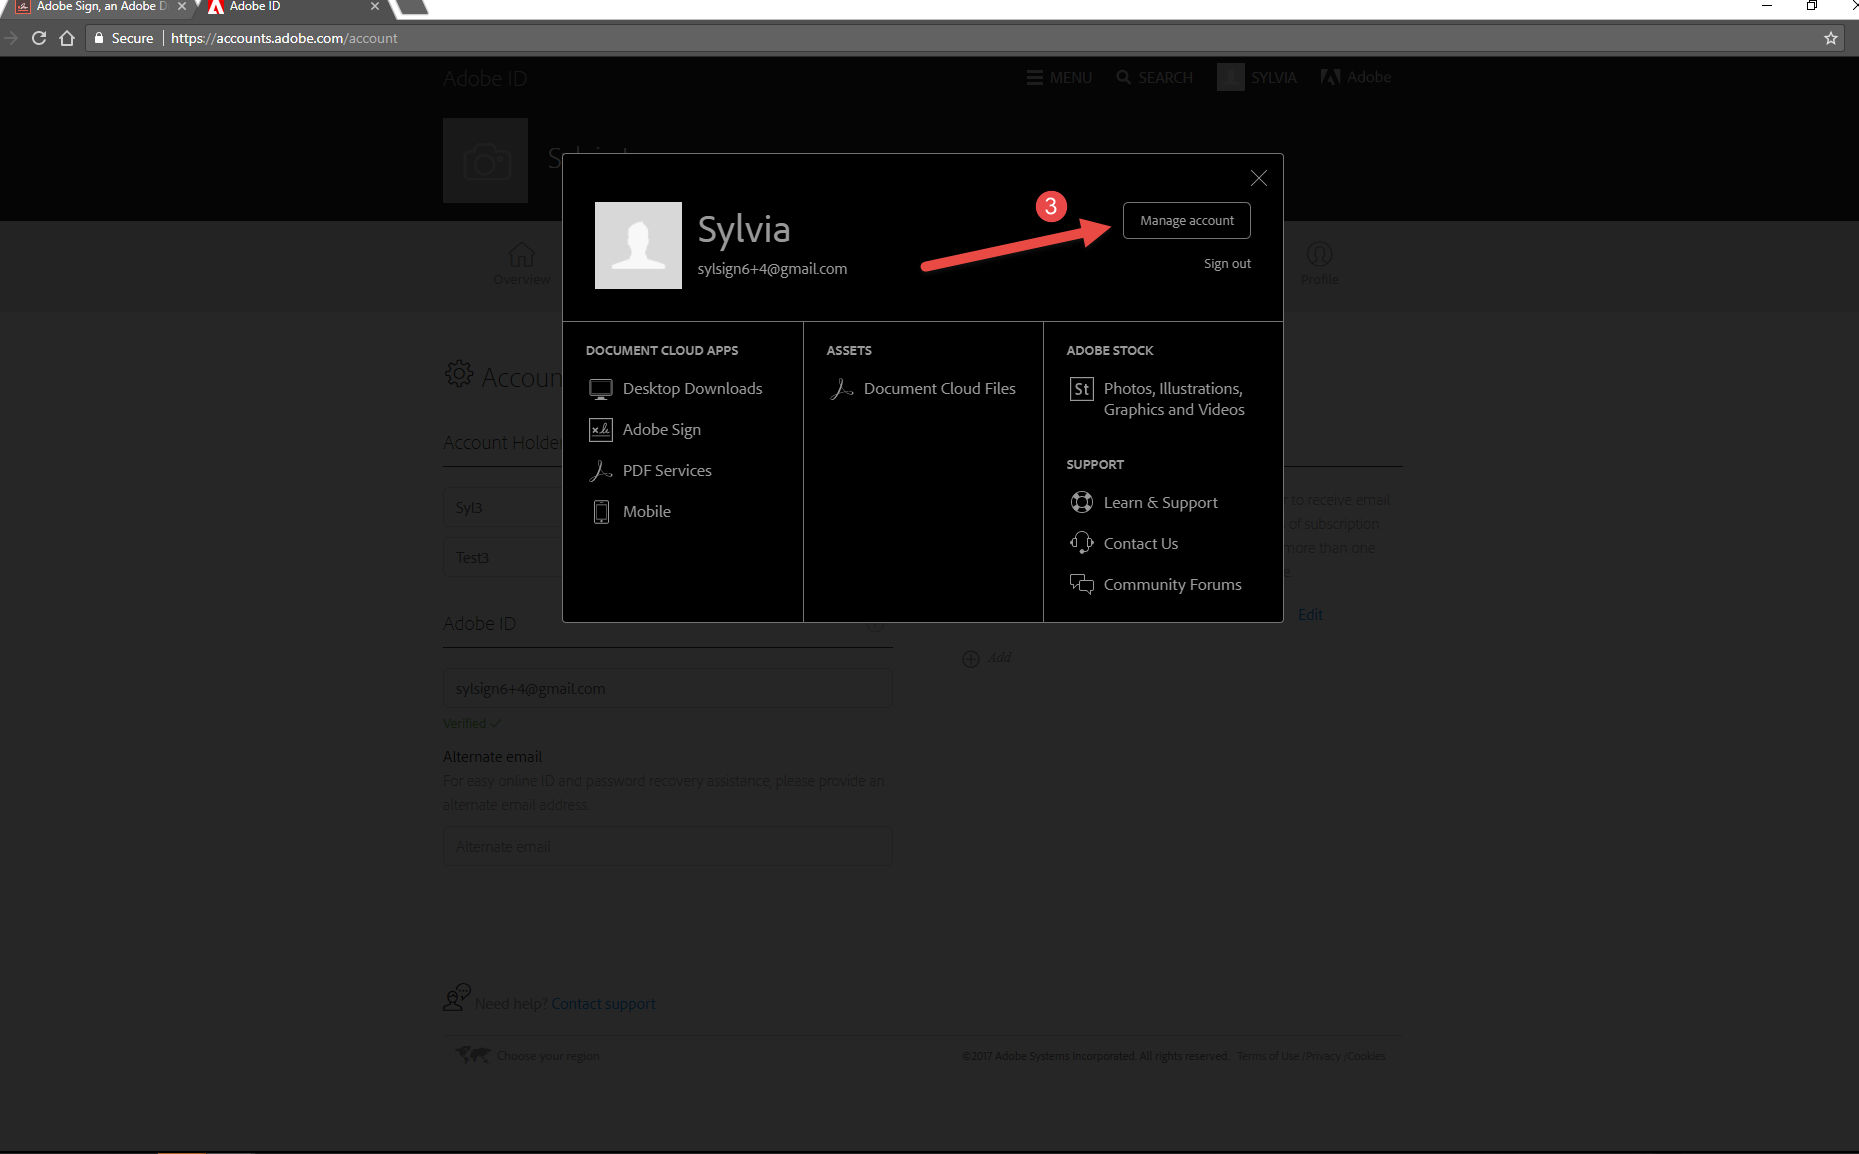Open Desktop Downloads link

click(692, 389)
